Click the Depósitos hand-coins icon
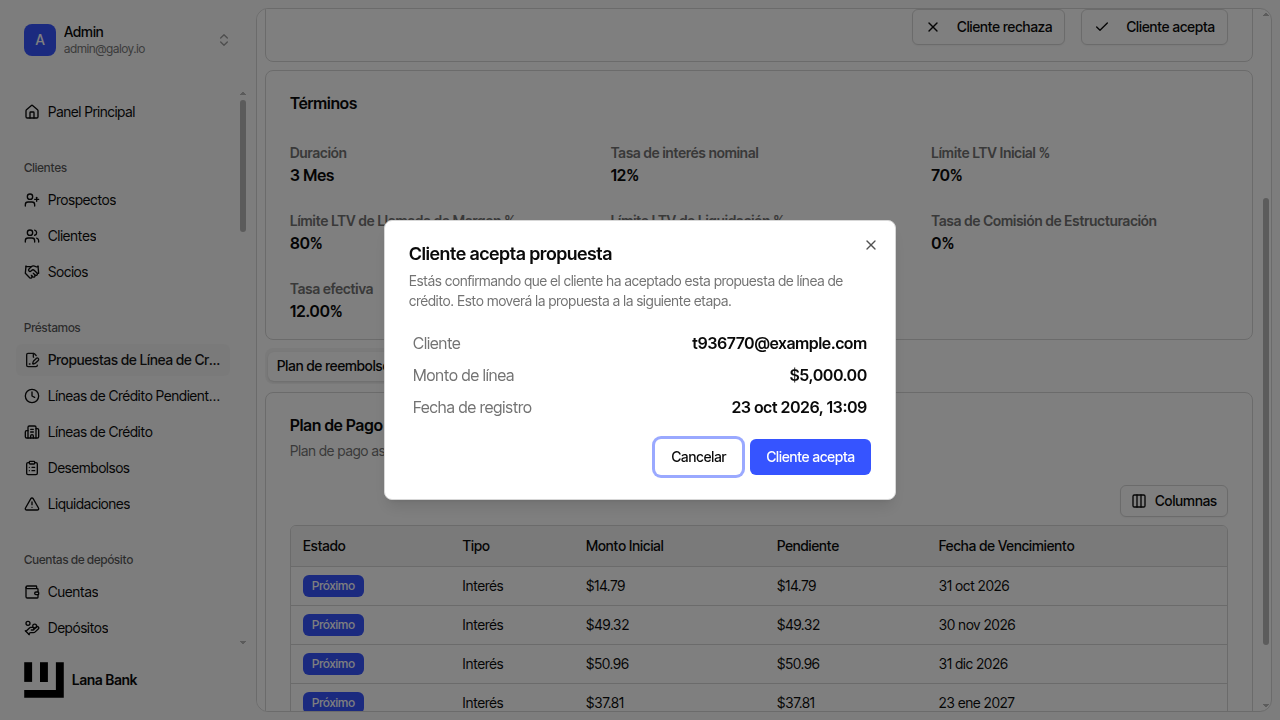Screen dimensions: 1280x720 point(32,628)
